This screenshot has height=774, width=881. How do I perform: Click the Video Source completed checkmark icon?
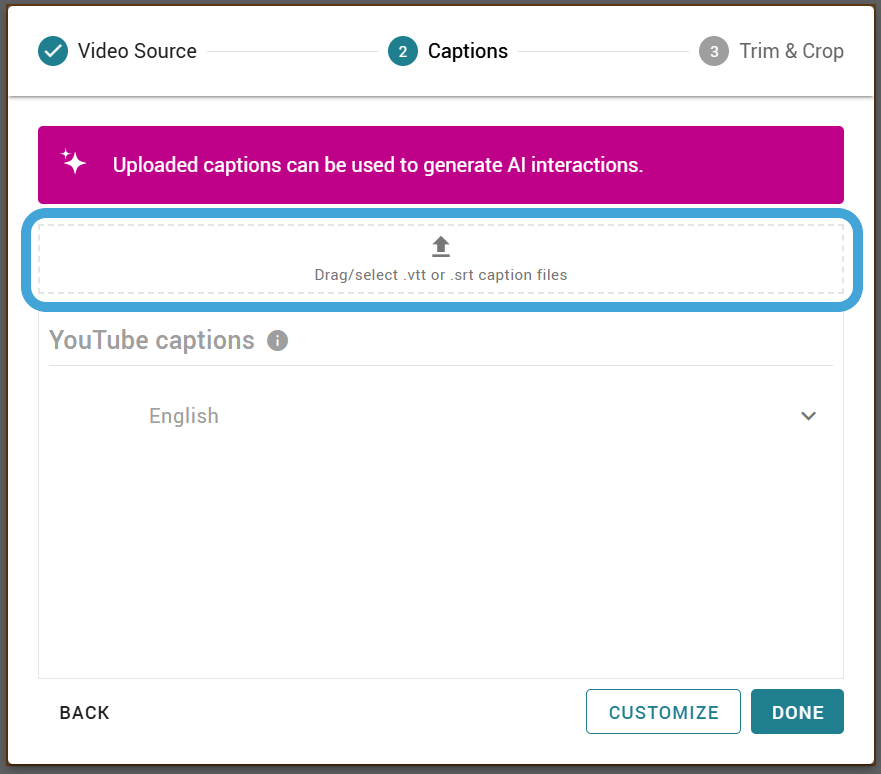tap(53, 51)
